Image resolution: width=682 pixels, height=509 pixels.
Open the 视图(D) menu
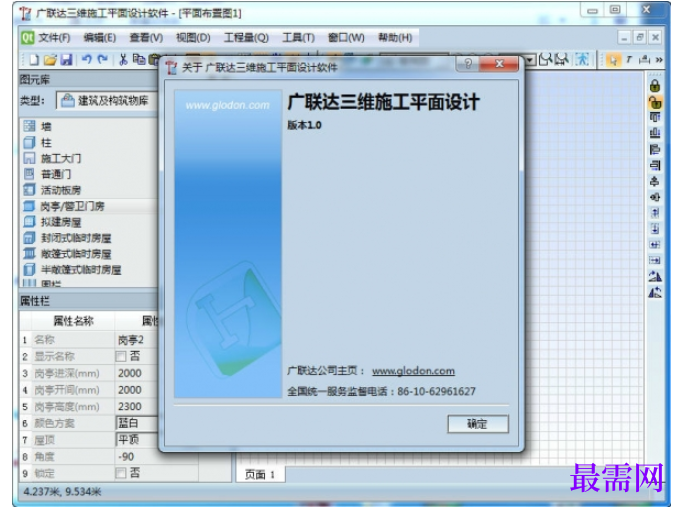(x=193, y=38)
